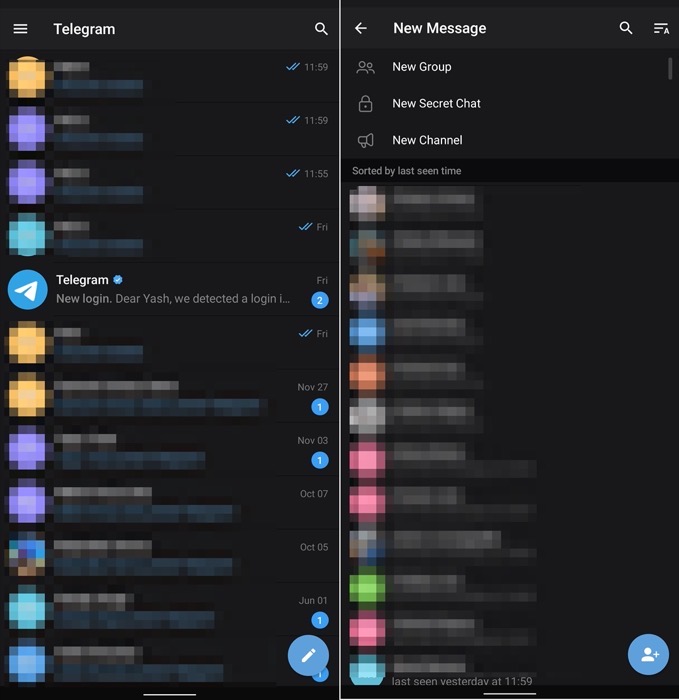Click the unread badge on the Nov 27 chat
Viewport: 679px width, 700px height.
click(x=320, y=407)
